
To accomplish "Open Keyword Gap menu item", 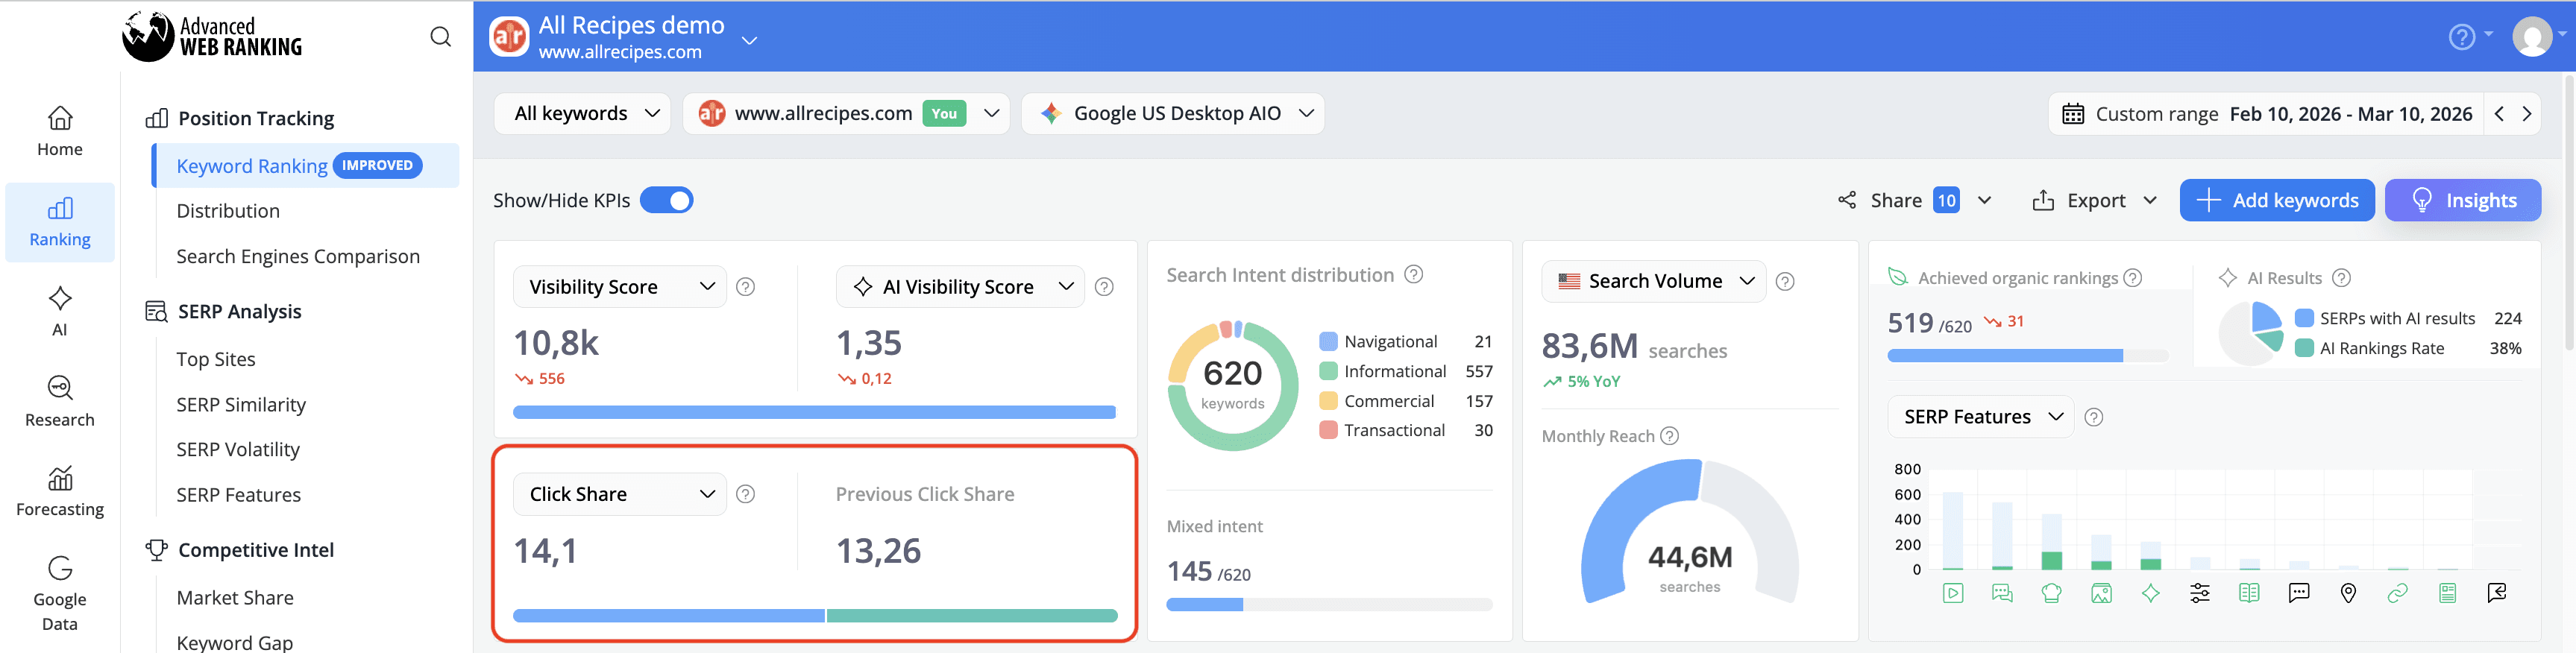I will click(x=235, y=642).
